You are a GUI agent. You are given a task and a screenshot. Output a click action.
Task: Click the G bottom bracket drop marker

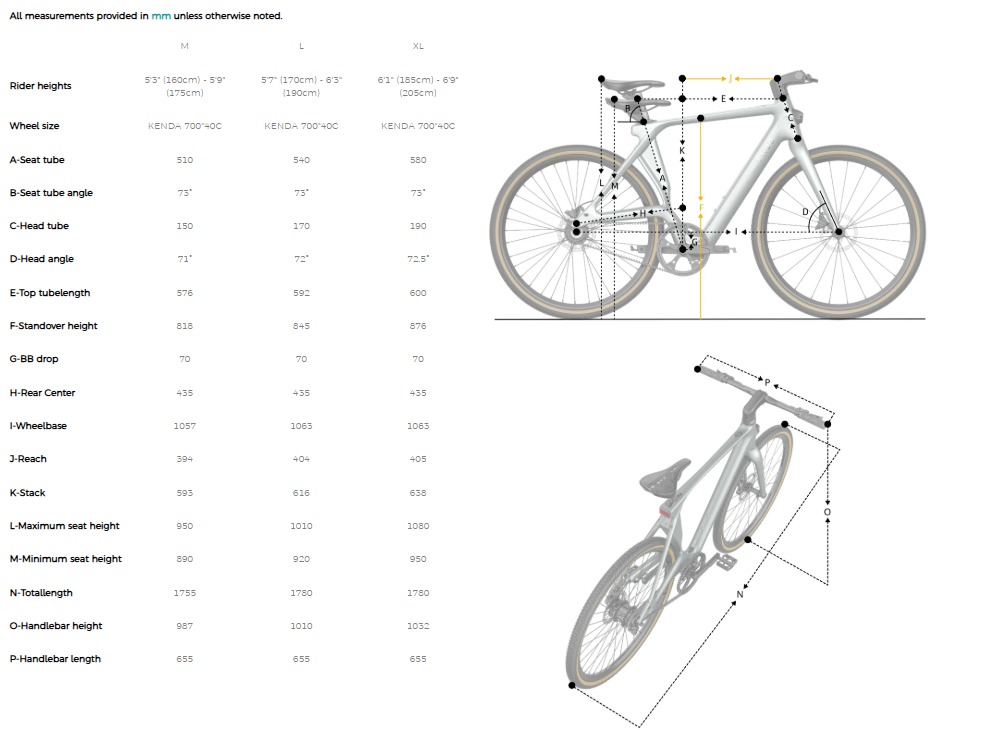coord(694,242)
